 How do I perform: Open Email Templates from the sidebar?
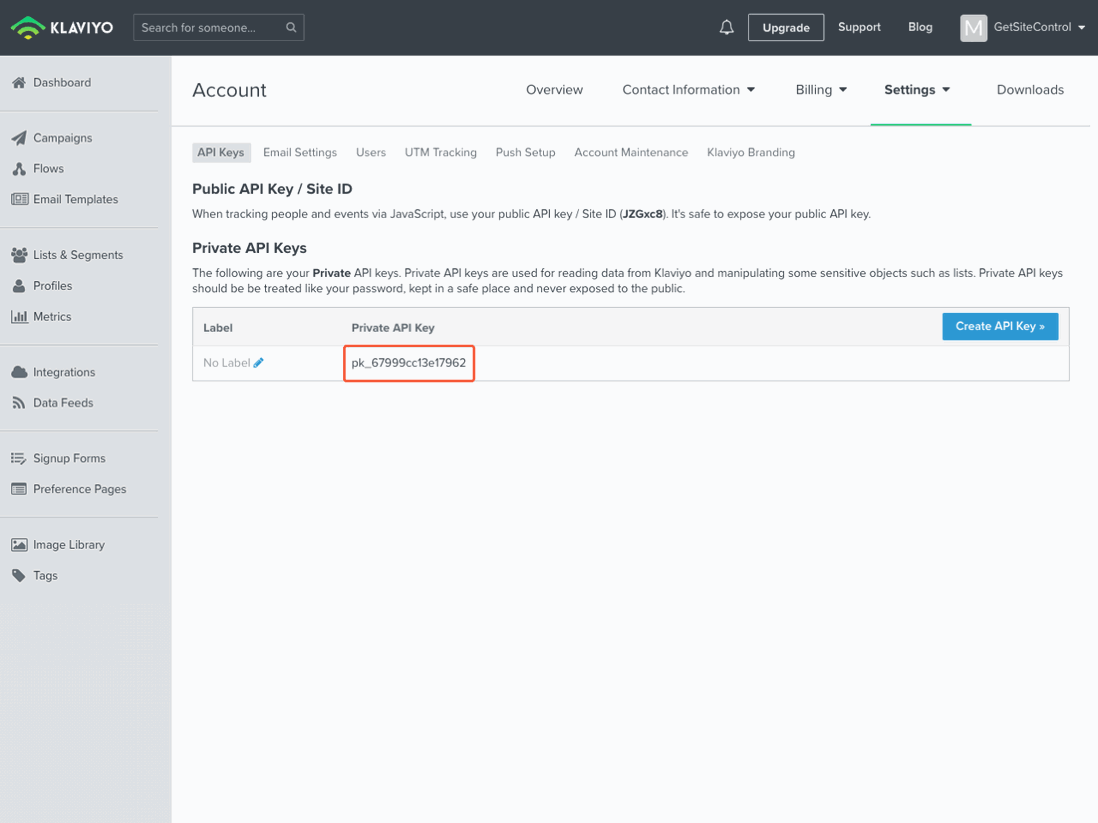(x=74, y=199)
